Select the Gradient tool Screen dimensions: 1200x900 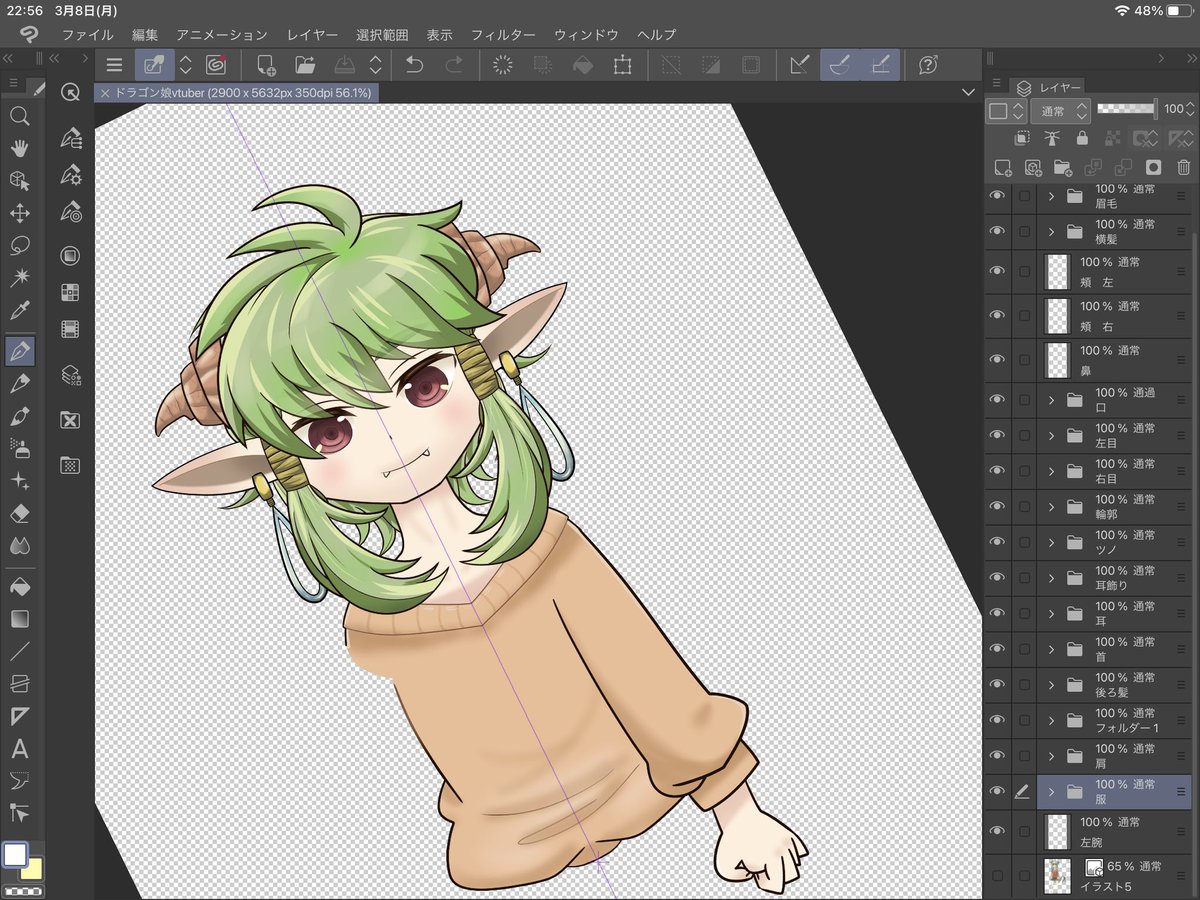click(x=19, y=620)
